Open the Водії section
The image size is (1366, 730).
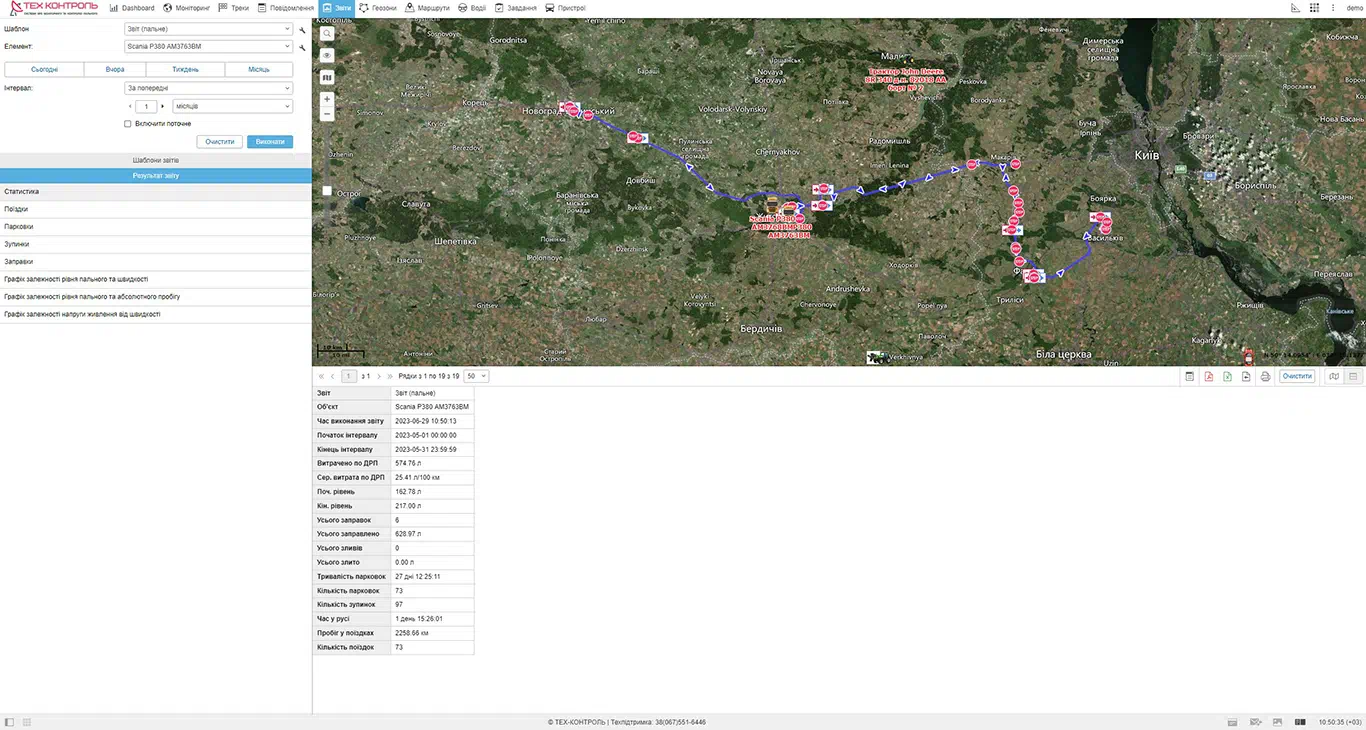click(x=472, y=8)
